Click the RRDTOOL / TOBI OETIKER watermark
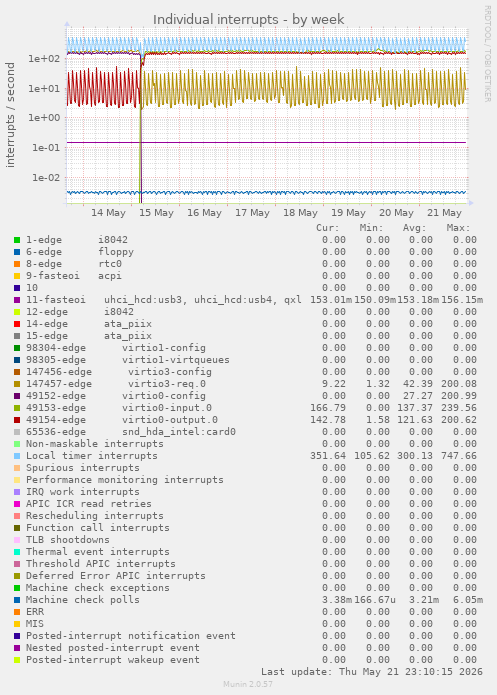Viewport: 497px width, 695px height. [x=487, y=54]
